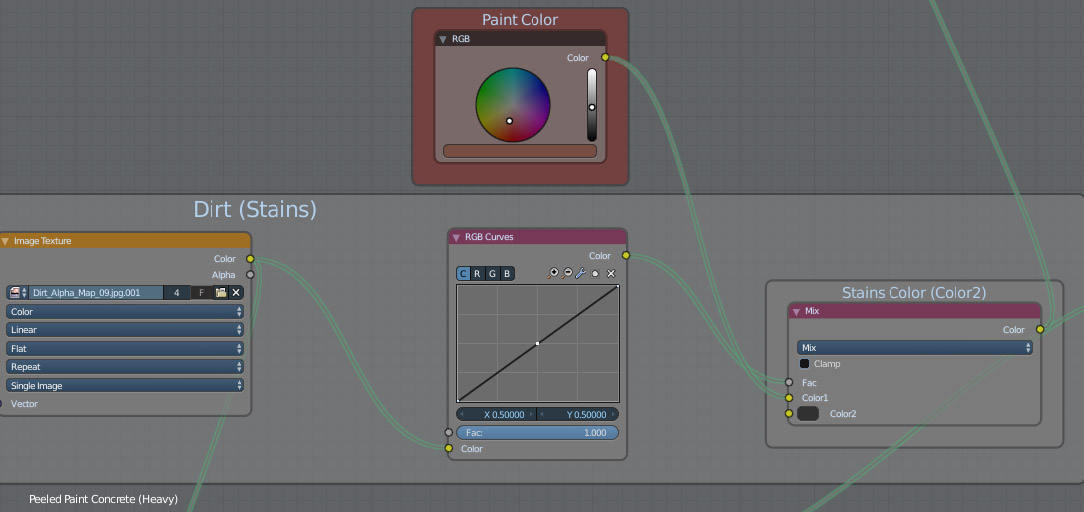Unlink image with the X button
Image resolution: width=1084 pixels, height=512 pixels.
(236, 293)
